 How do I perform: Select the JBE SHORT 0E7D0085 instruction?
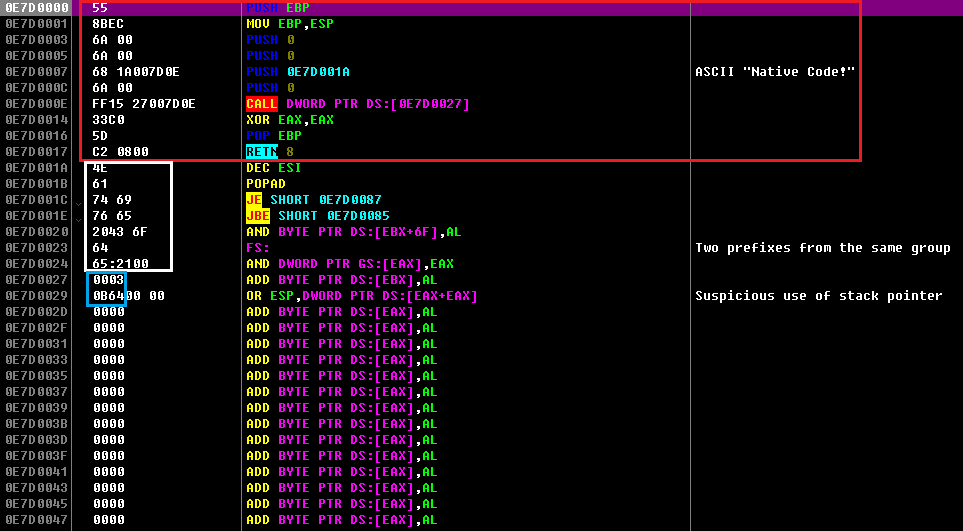coord(318,215)
